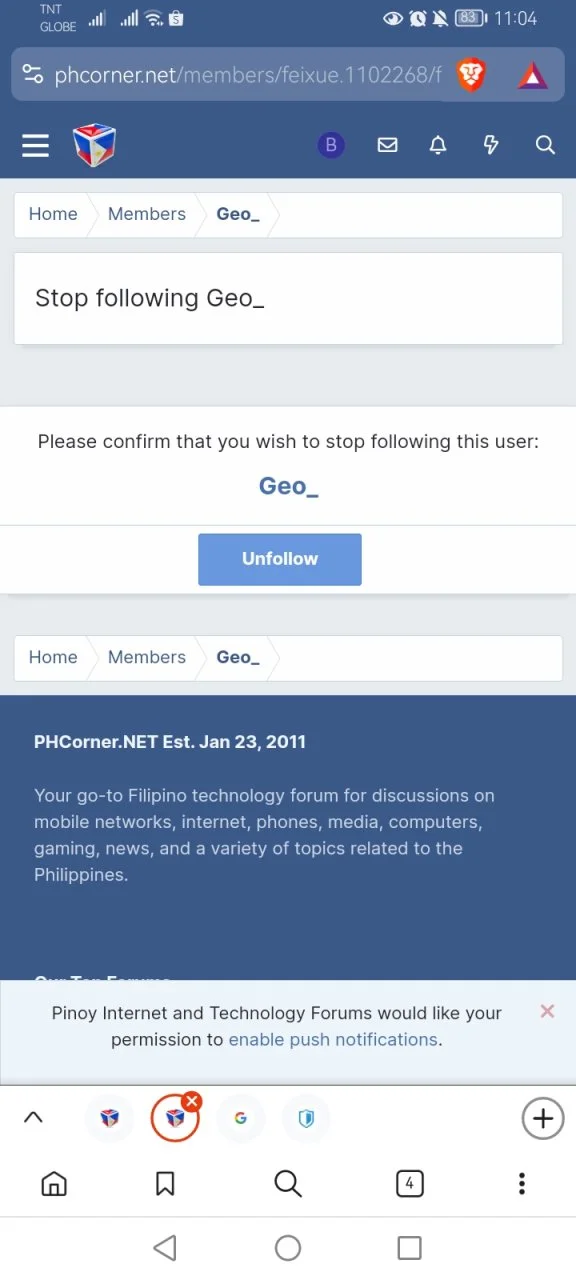Follow the enable push notifications link
The height and width of the screenshot is (1280, 576).
(333, 1040)
